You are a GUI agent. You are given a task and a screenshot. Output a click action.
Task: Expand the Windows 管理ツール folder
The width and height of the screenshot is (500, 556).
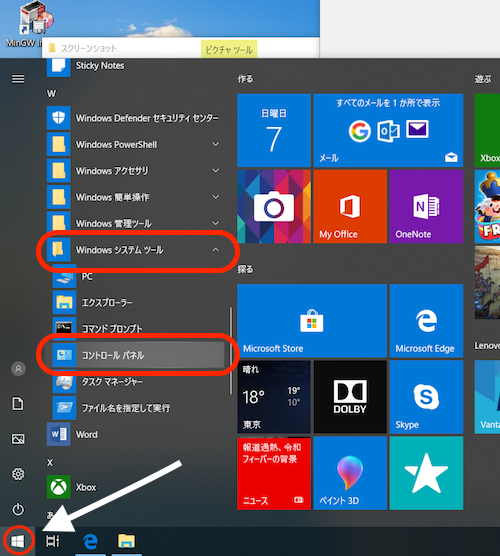[x=135, y=223]
